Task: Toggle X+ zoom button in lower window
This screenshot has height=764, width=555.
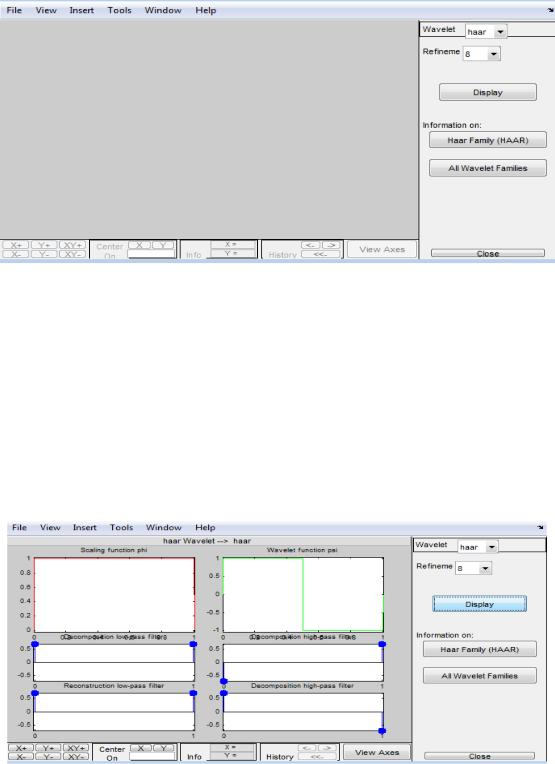Action: pos(21,748)
